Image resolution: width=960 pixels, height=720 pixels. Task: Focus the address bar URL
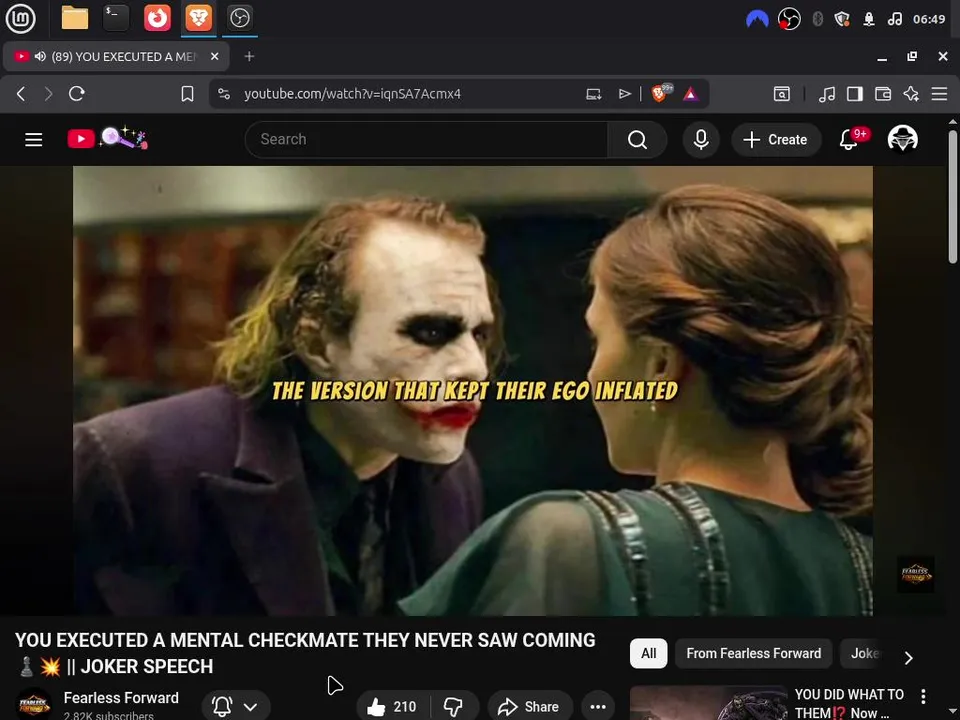352,94
